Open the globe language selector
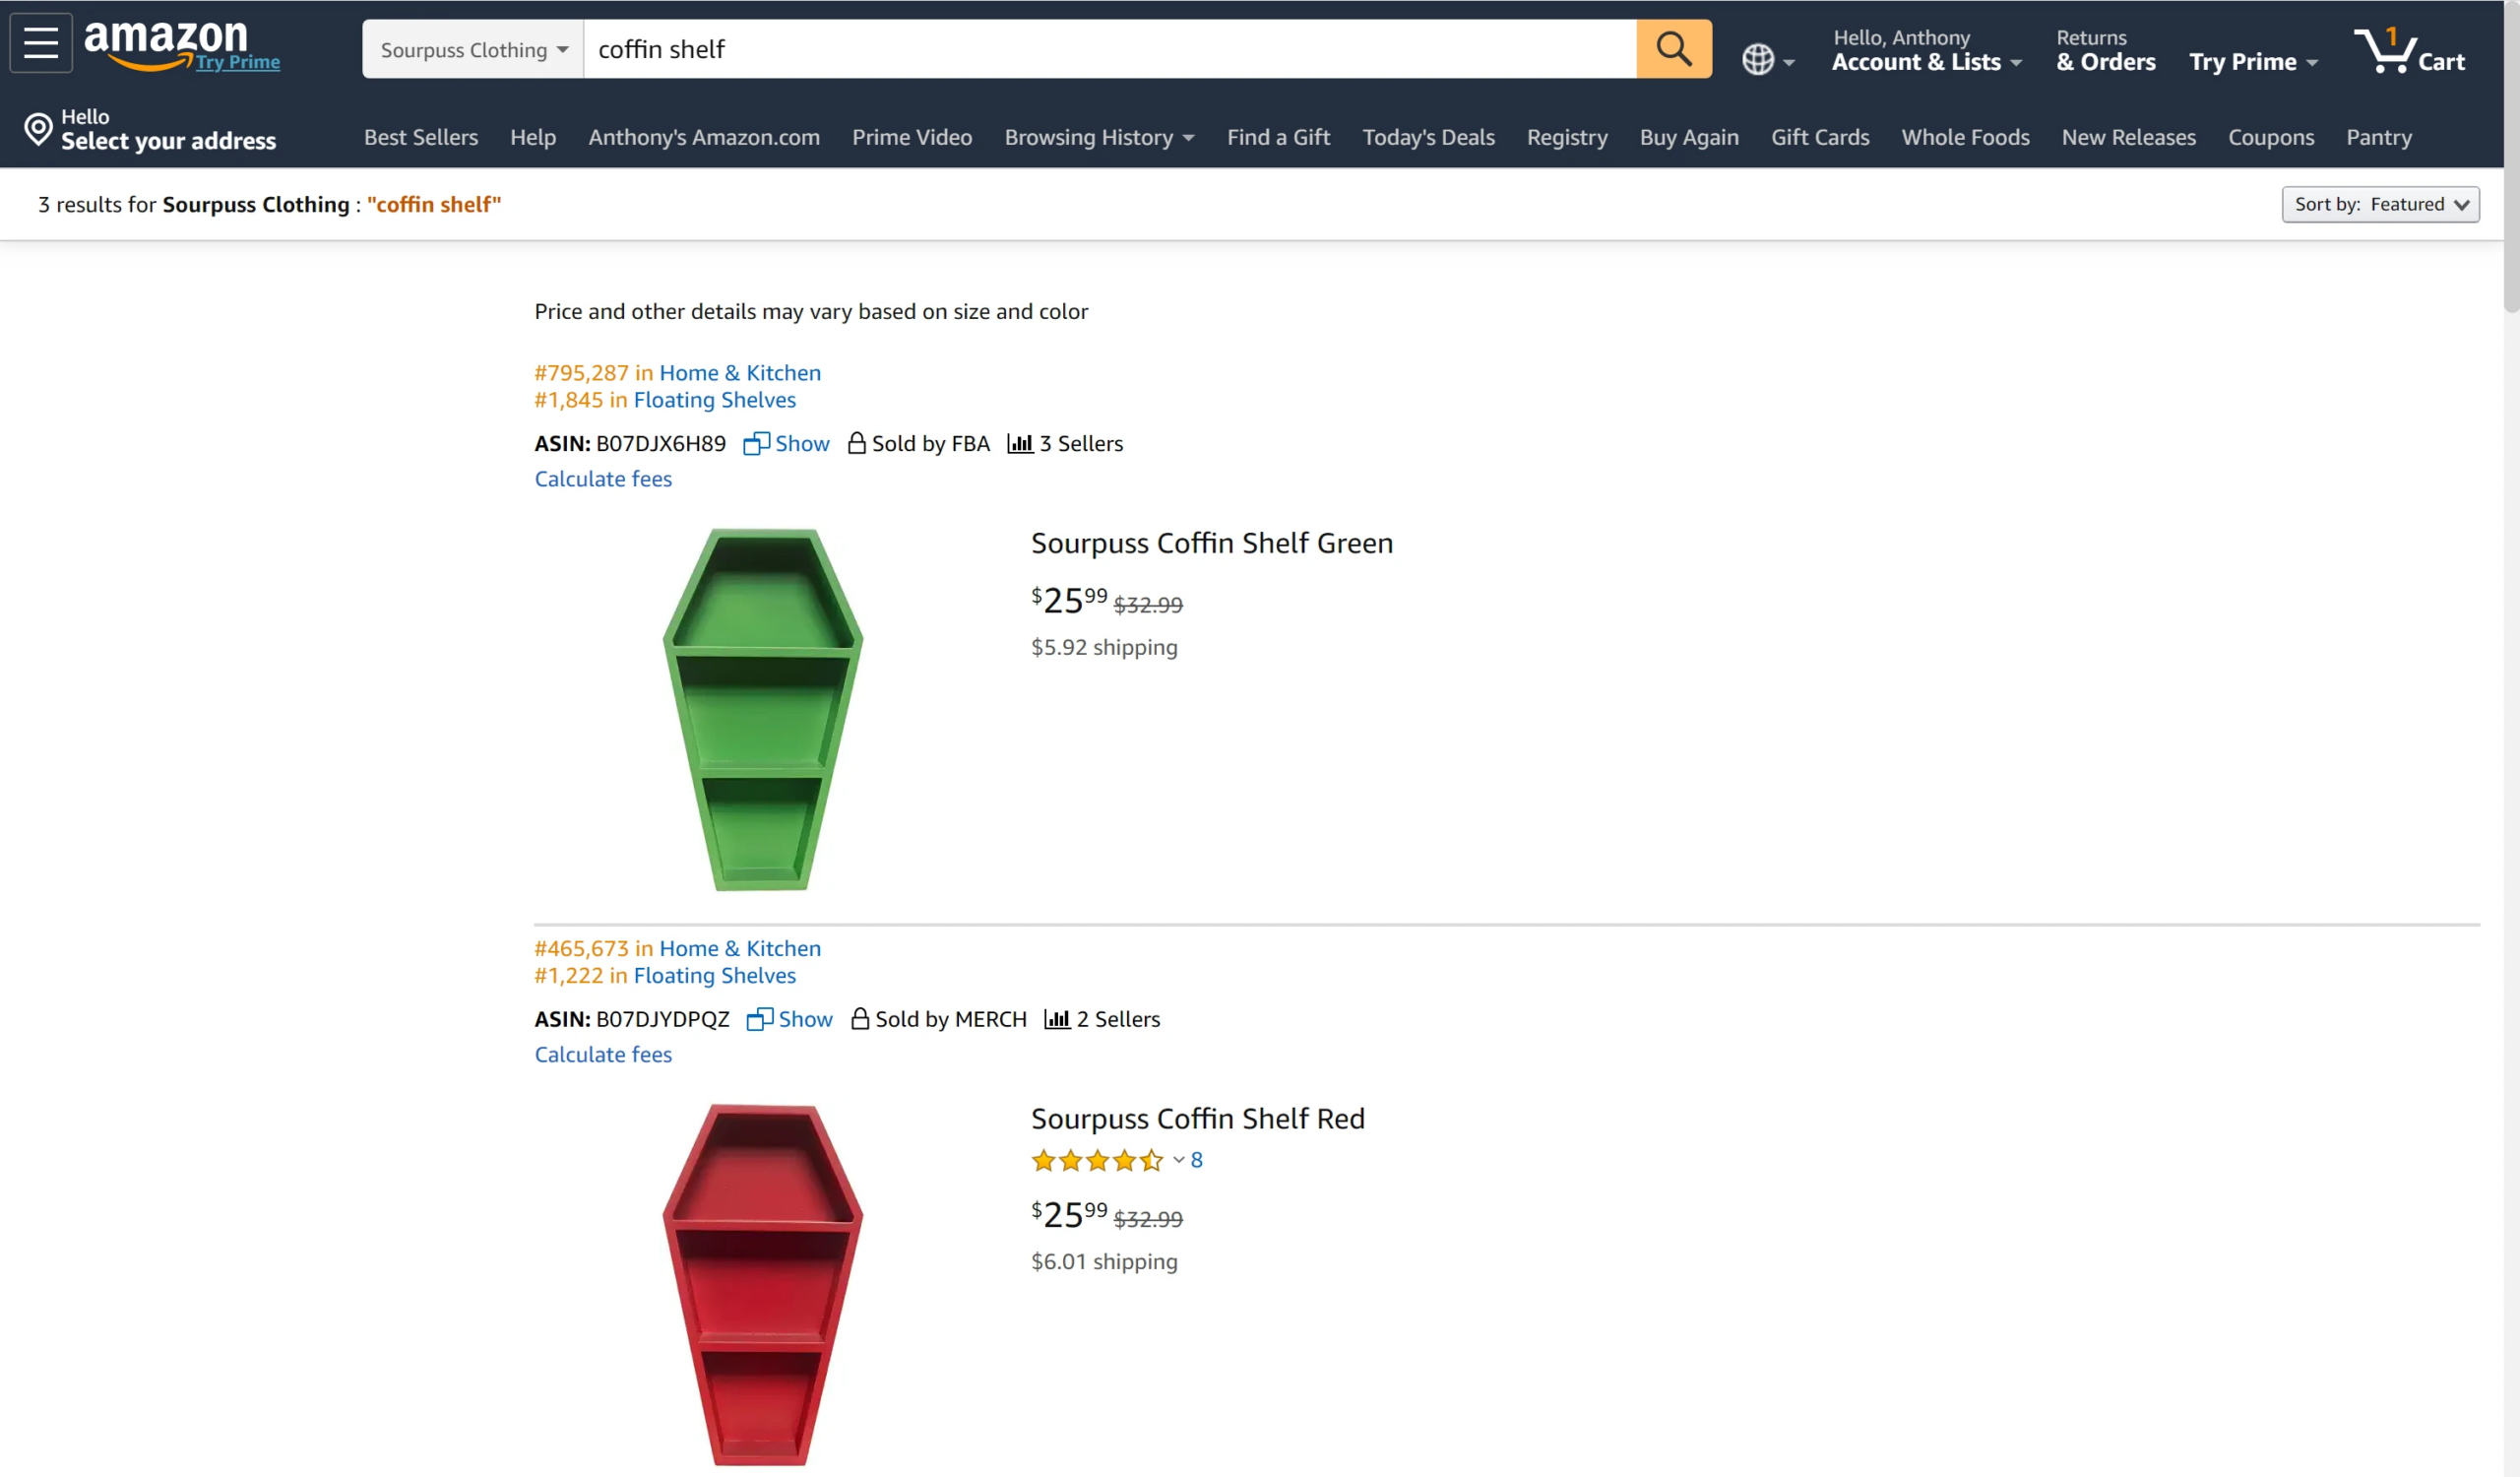The image size is (2520, 1477). click(1766, 60)
